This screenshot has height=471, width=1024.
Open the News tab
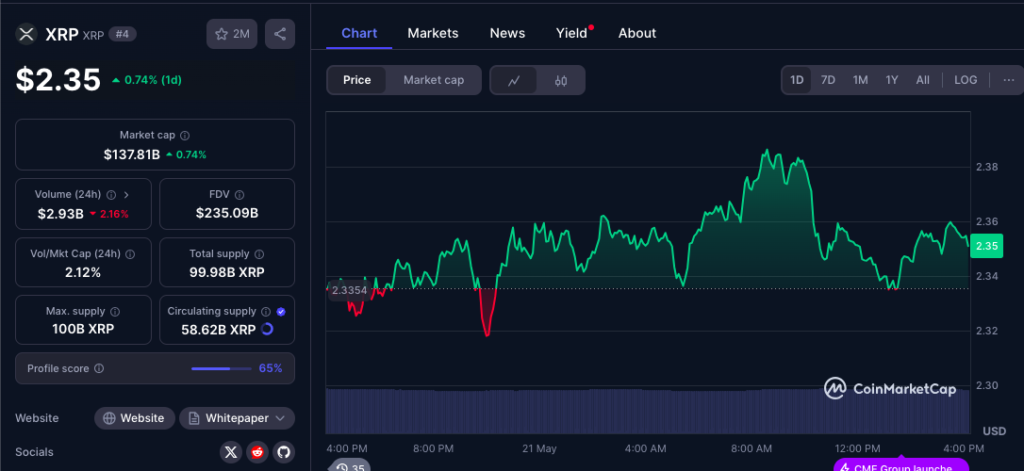[x=507, y=33]
